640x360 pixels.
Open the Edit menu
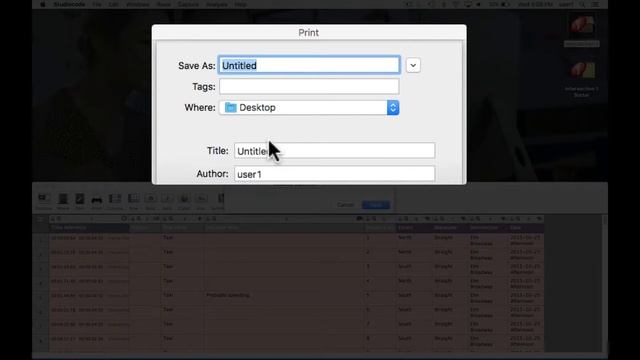114,4
